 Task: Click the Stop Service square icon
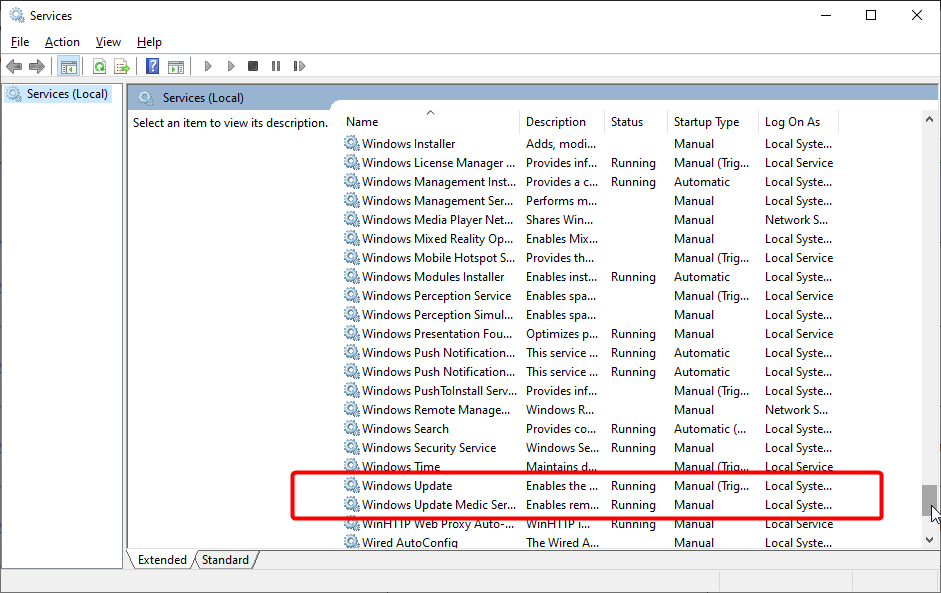tap(253, 66)
